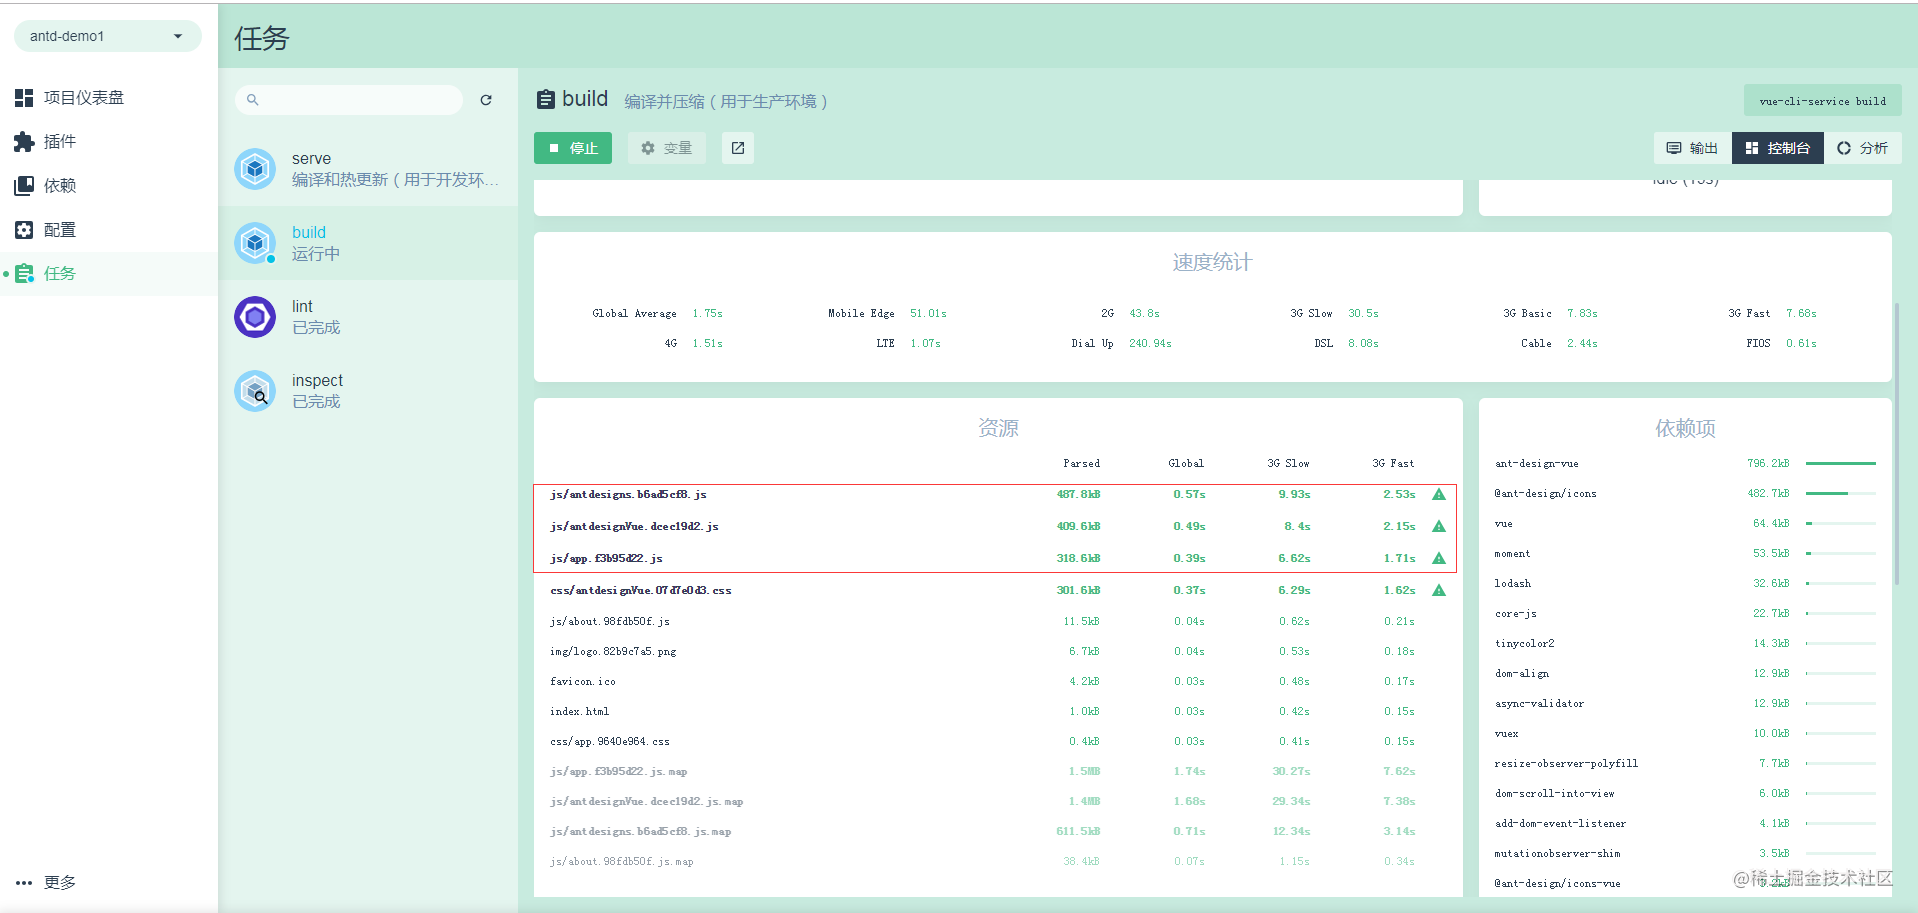Open the 配置 configuration page

click(x=59, y=229)
